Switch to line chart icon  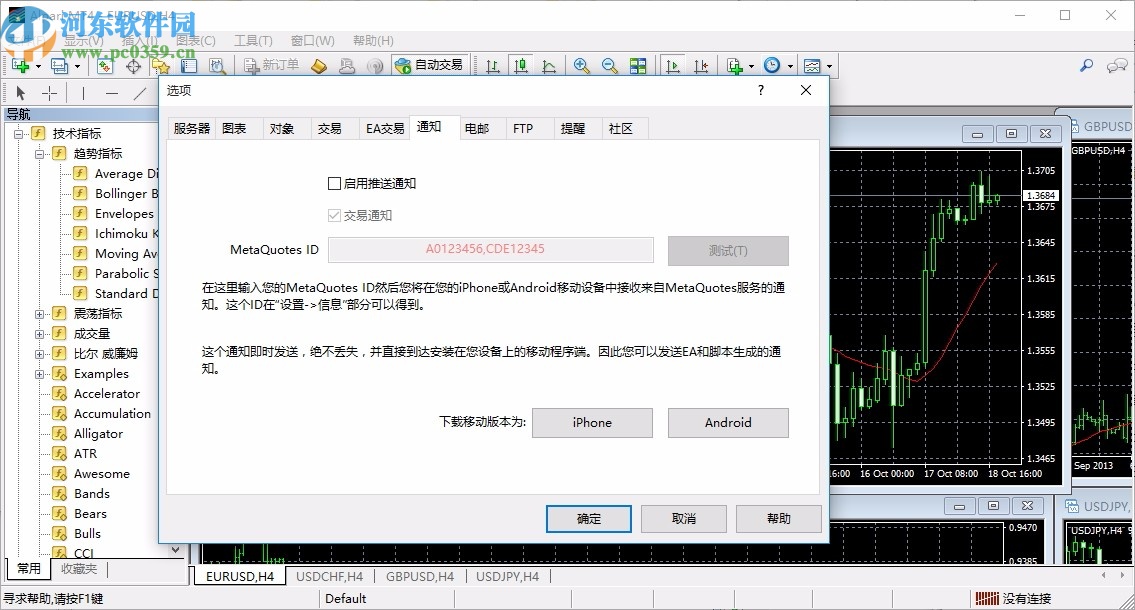[549, 67]
